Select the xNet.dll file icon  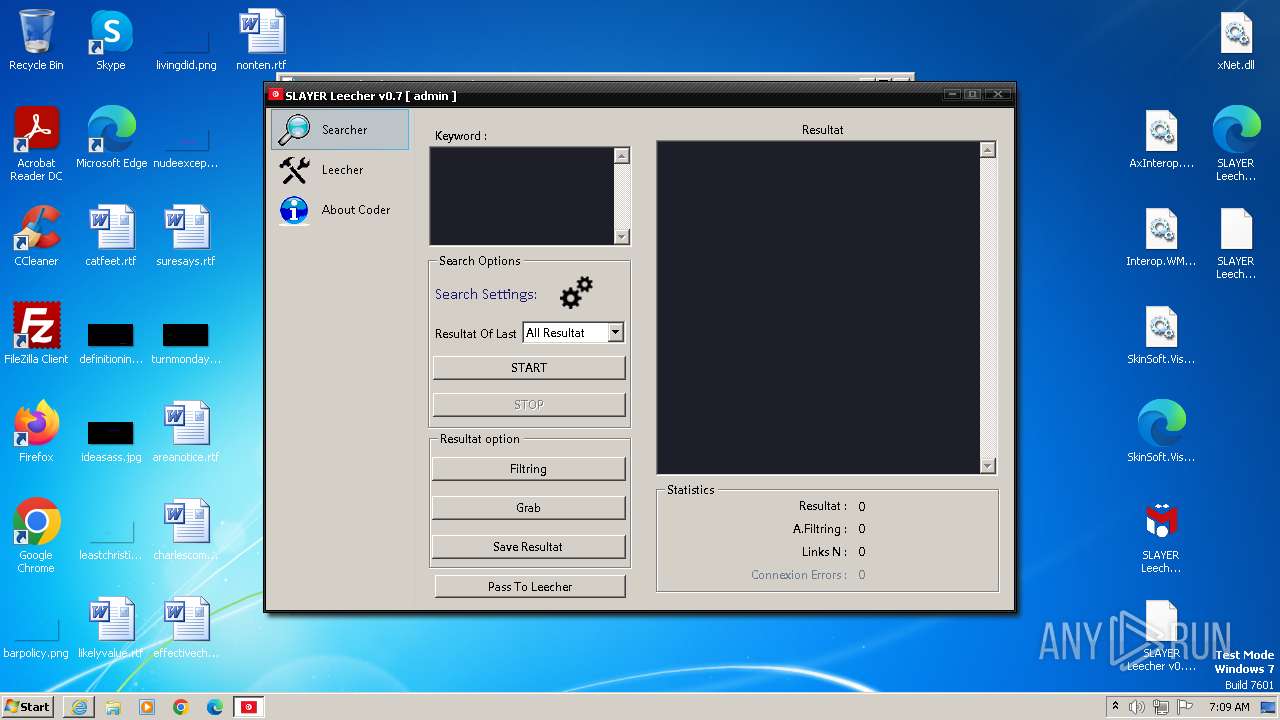pyautogui.click(x=1236, y=41)
